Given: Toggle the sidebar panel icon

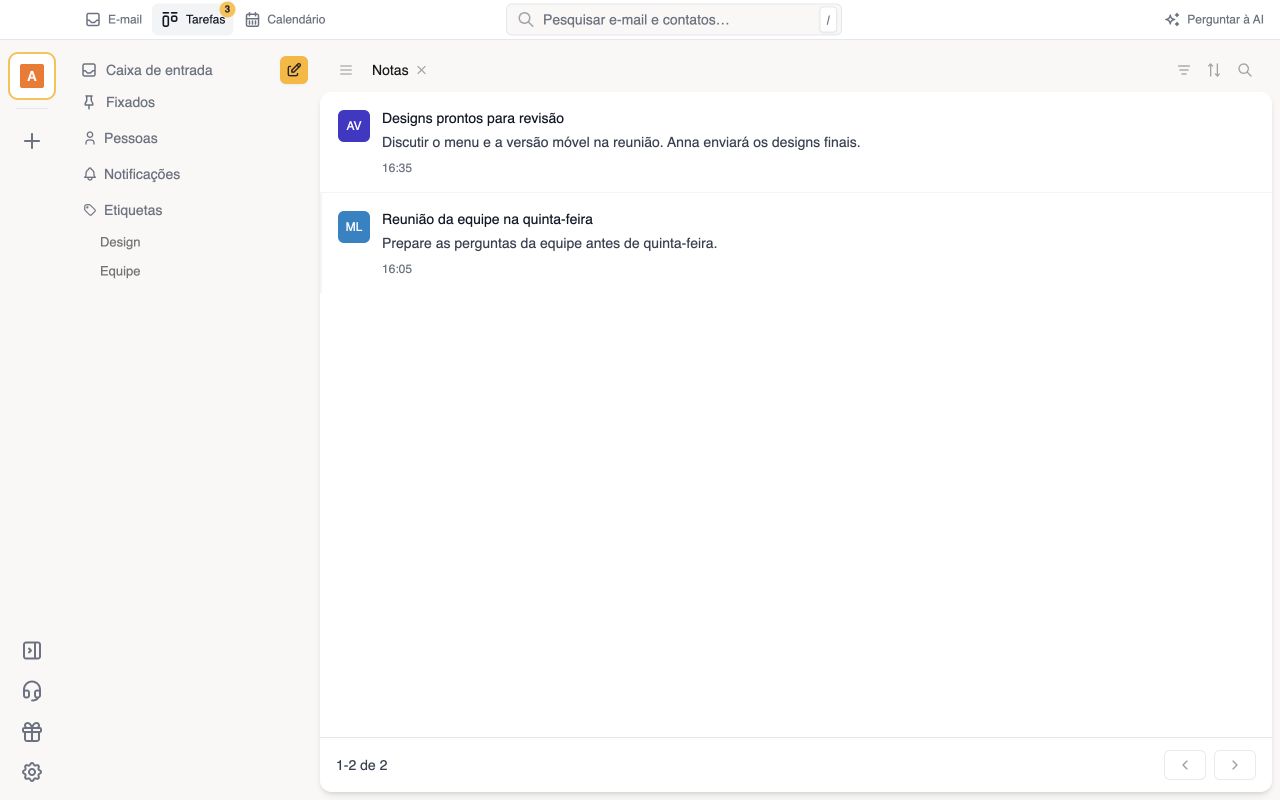Looking at the screenshot, I should [x=32, y=651].
